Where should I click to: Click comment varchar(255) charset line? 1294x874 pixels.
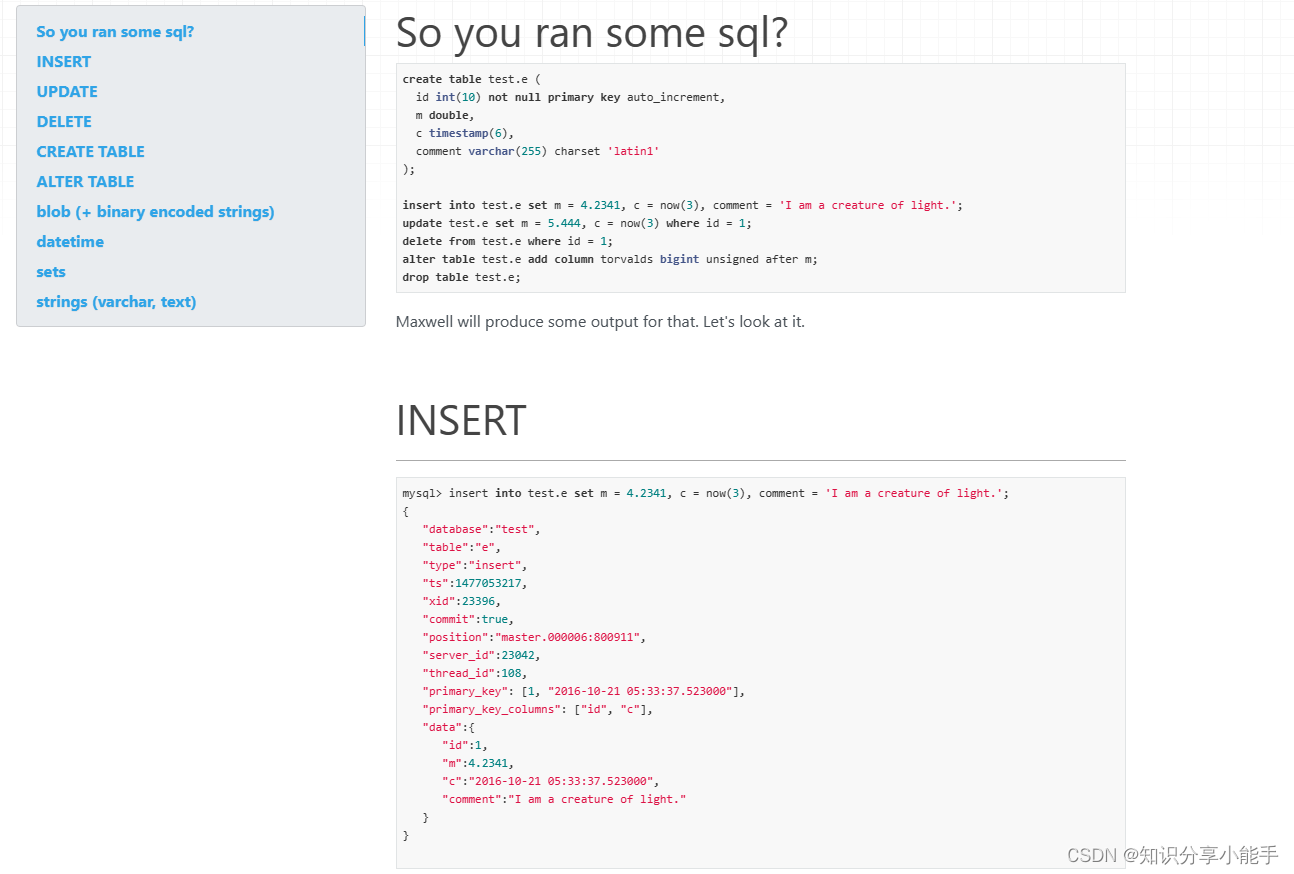[x=538, y=151]
